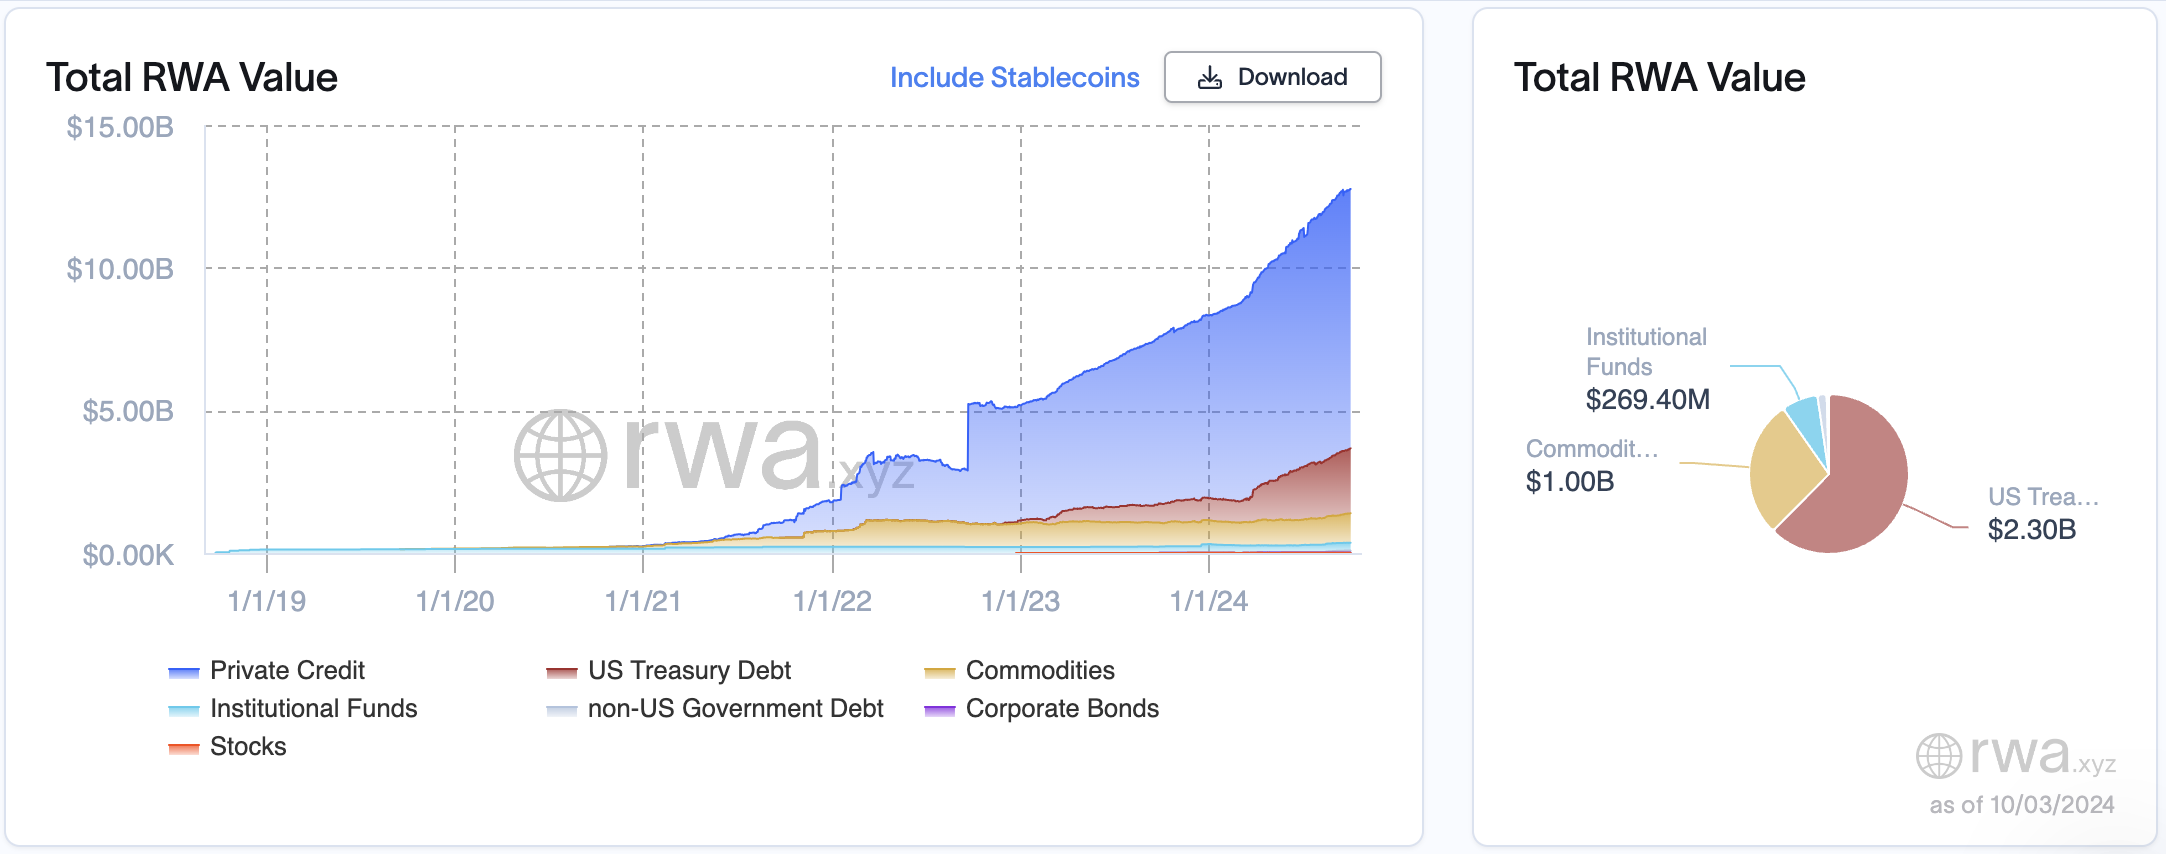Select the US Treasury Debt legend marker

pos(563,670)
